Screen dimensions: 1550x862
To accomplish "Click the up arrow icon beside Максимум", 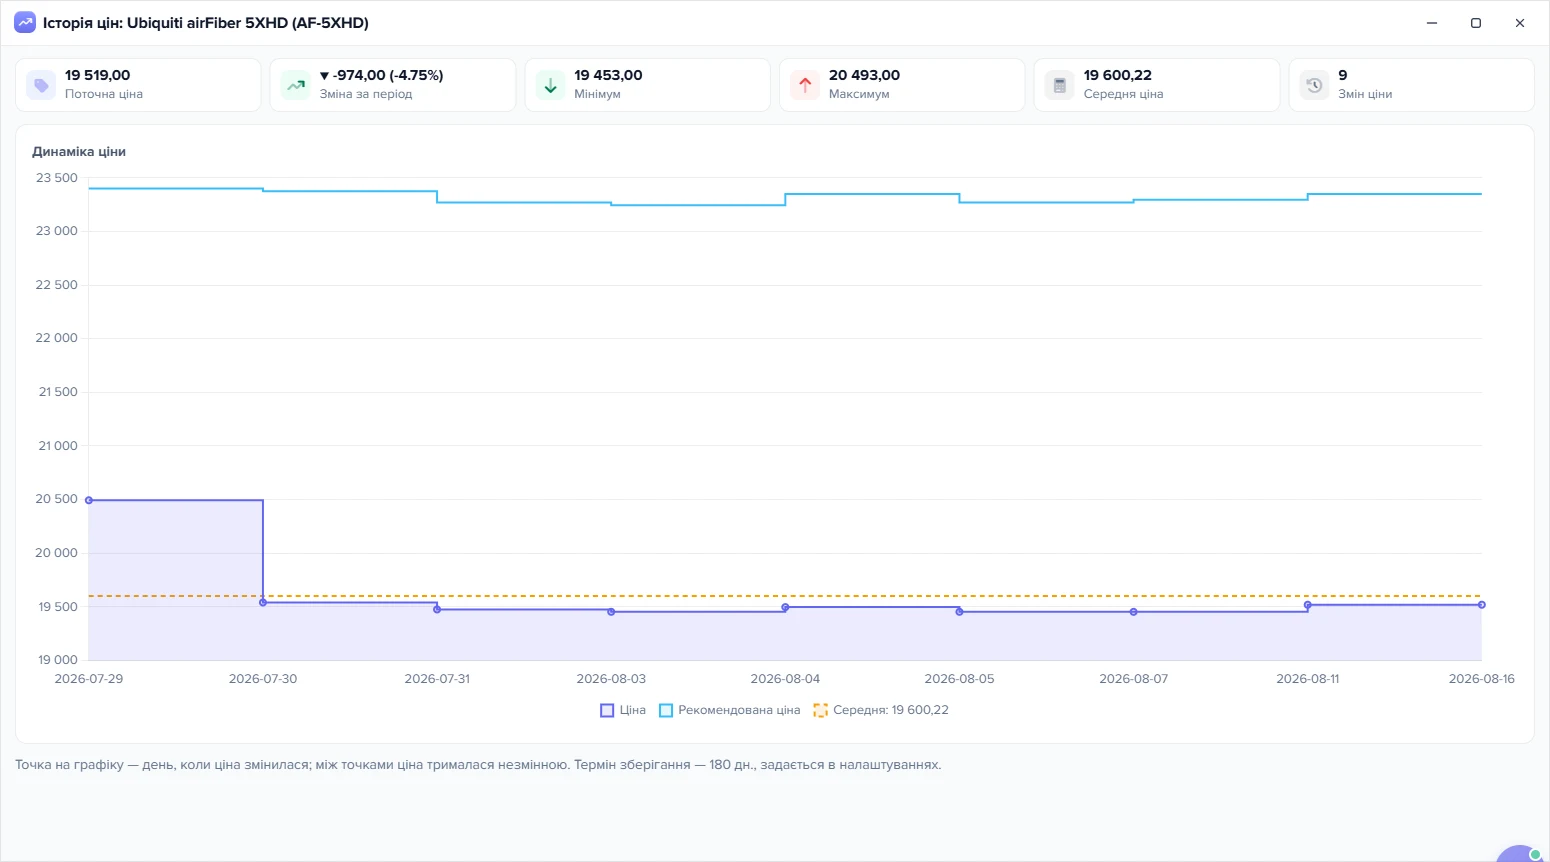I will pos(805,85).
